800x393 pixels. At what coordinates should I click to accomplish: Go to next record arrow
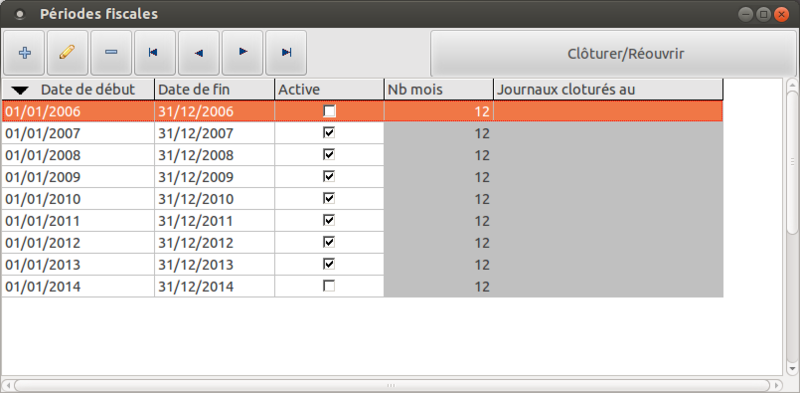tap(242, 53)
